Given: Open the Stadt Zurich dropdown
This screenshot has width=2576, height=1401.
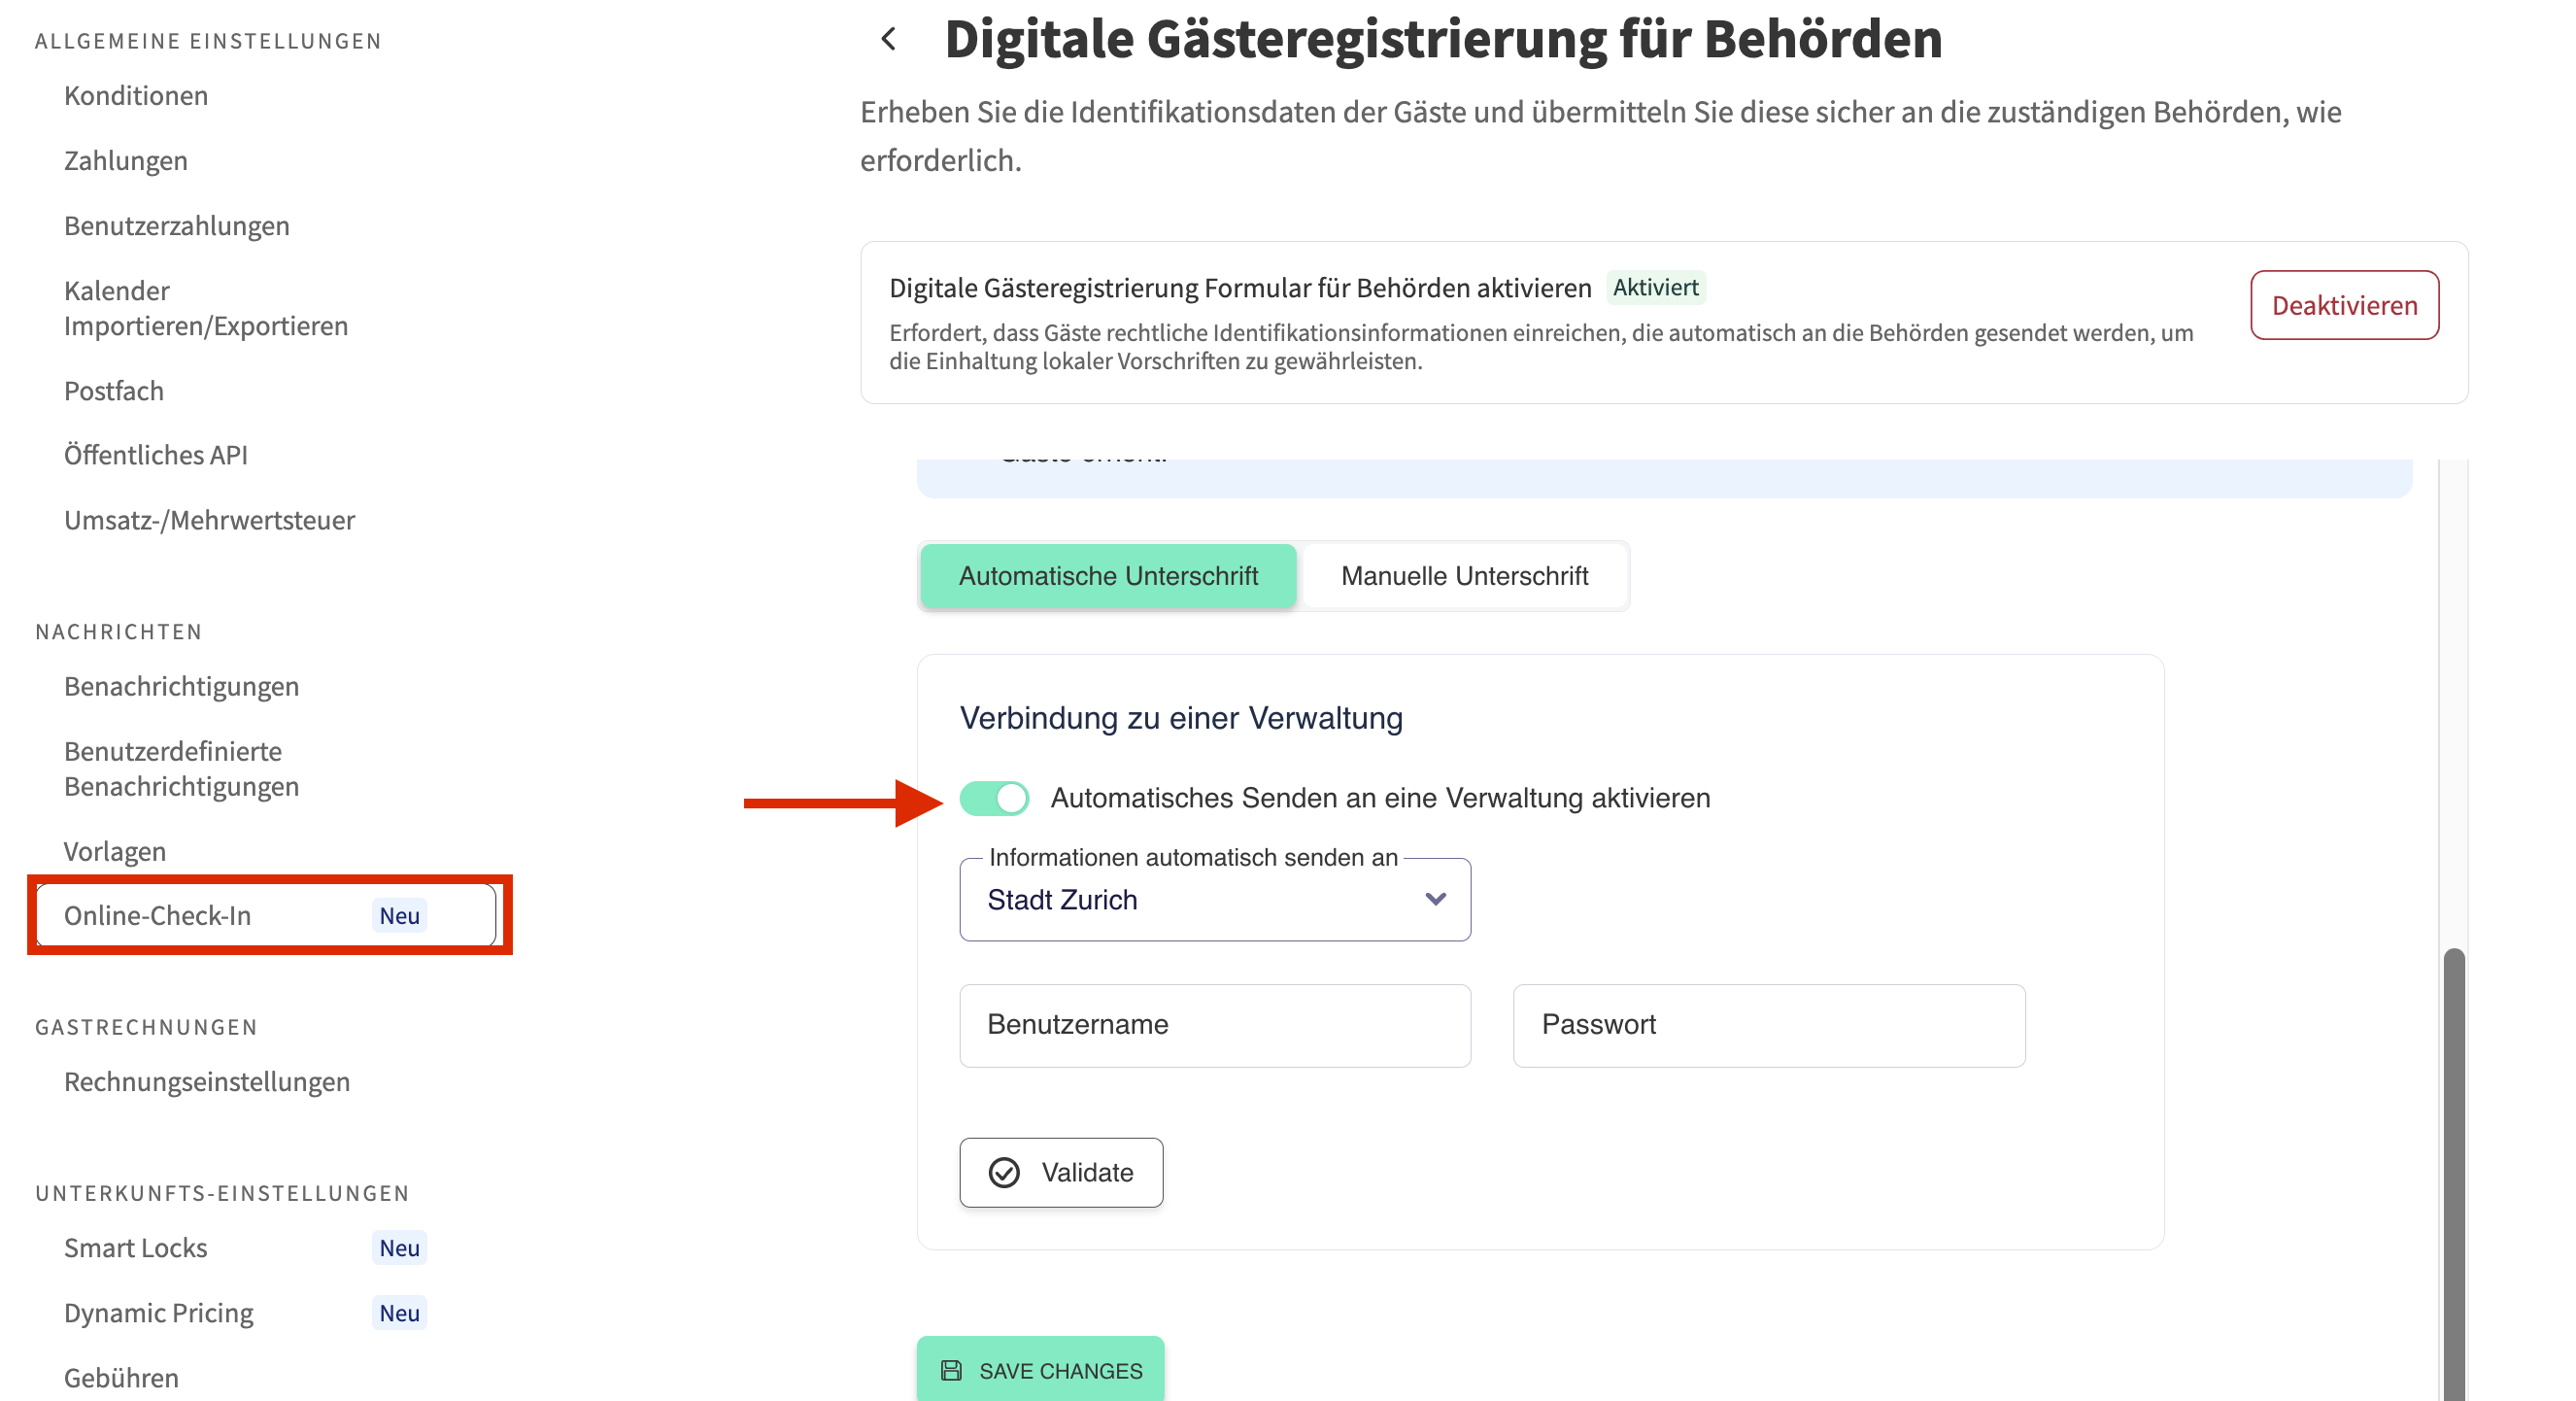Looking at the screenshot, I should pyautogui.click(x=1200, y=900).
